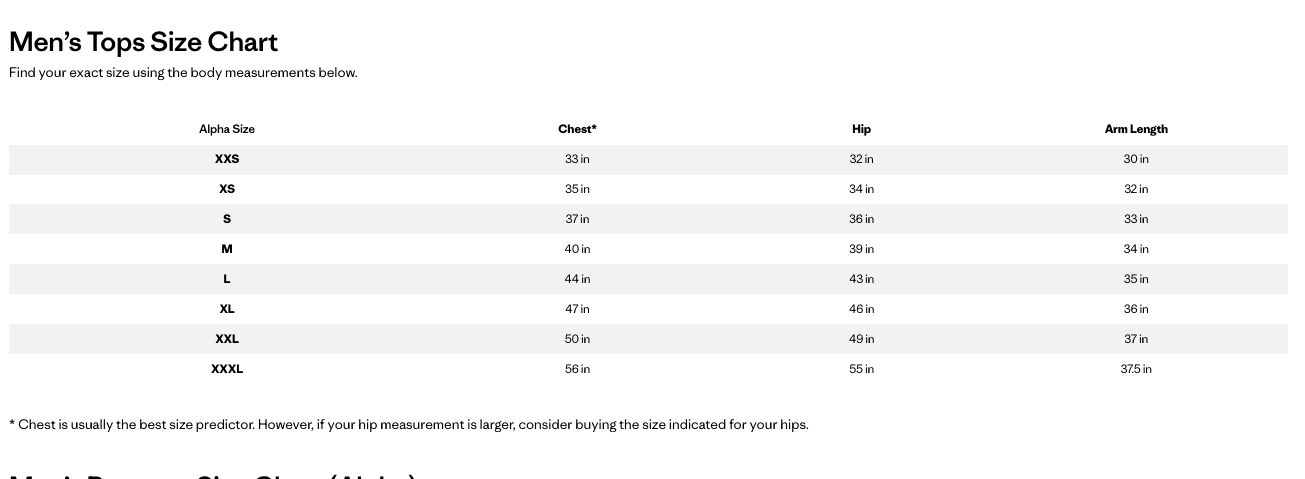Select the 56 in chest measurement
This screenshot has height=479, width=1305.
577,369
